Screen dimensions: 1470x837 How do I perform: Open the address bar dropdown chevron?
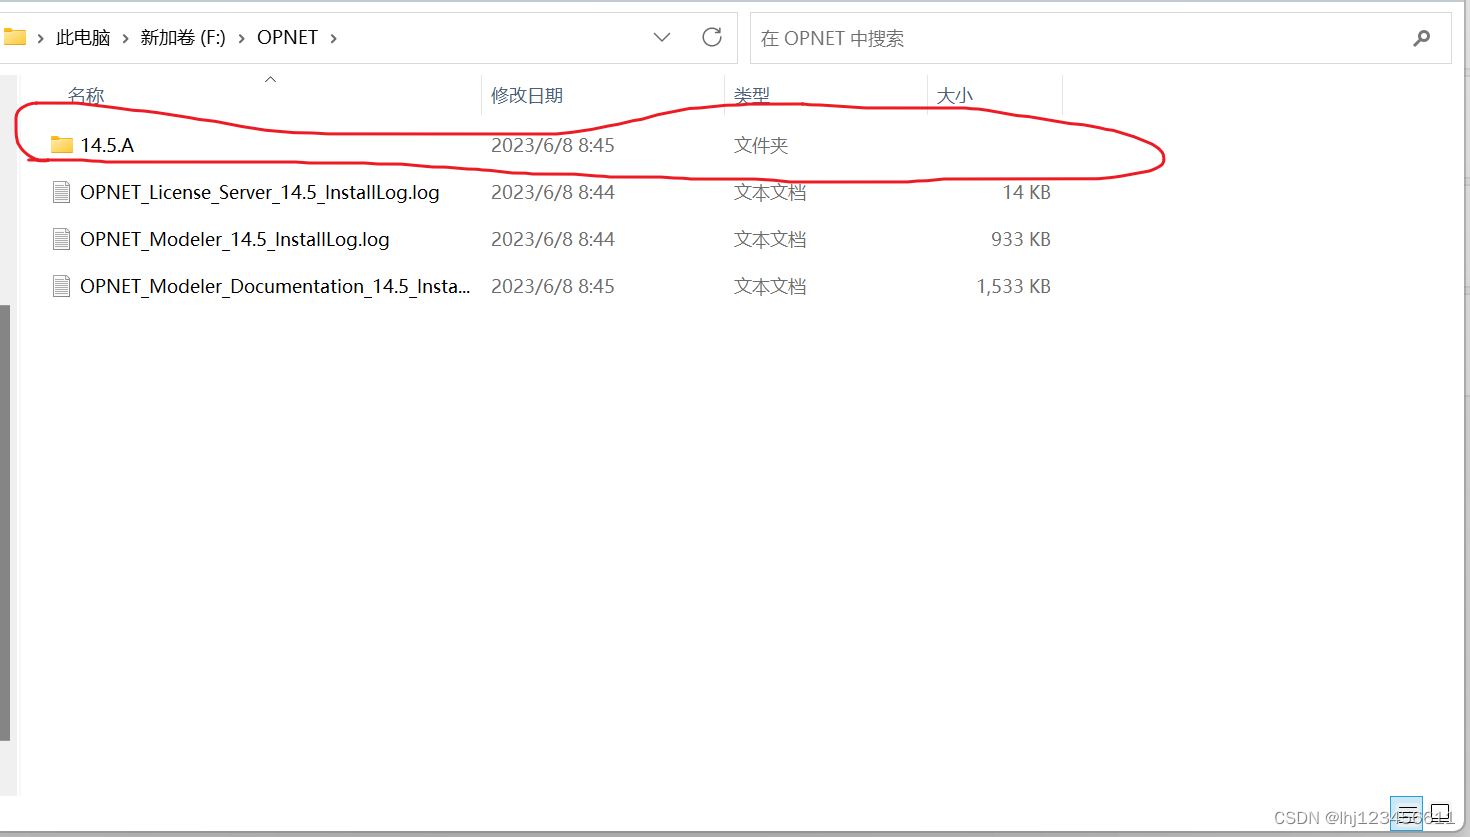coord(662,36)
